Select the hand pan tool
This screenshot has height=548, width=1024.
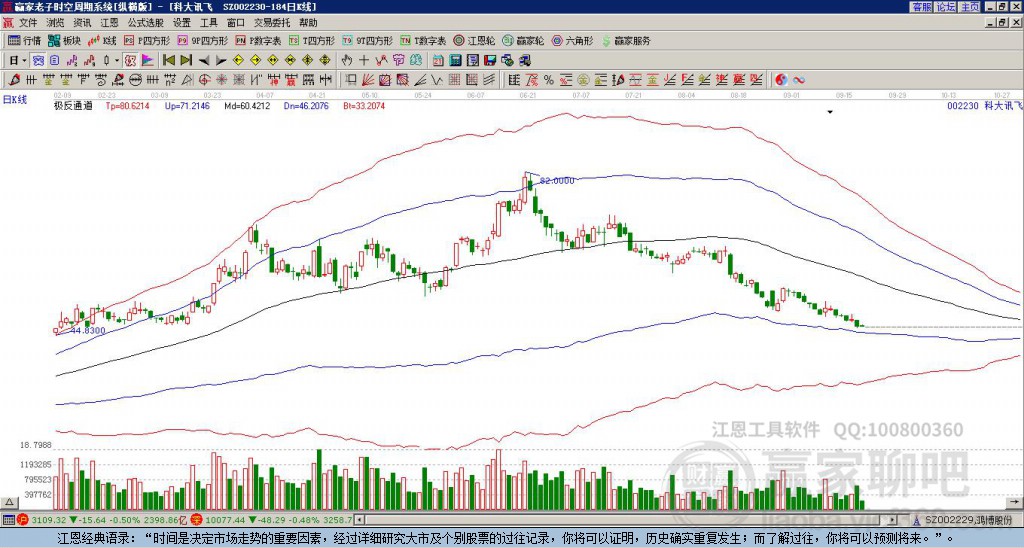point(347,61)
